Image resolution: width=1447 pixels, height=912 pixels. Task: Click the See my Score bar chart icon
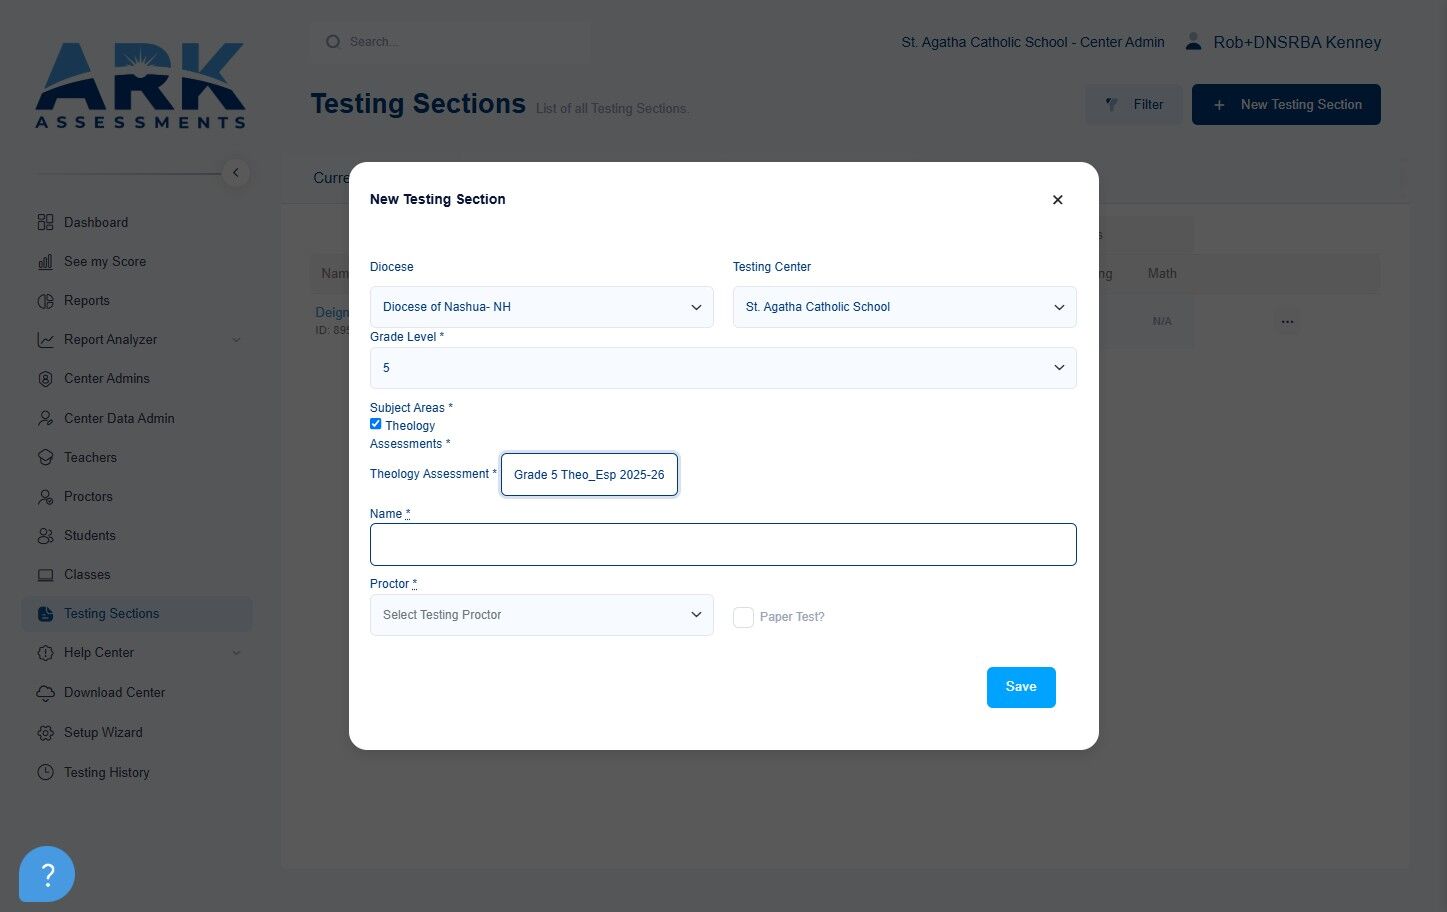[45, 262]
